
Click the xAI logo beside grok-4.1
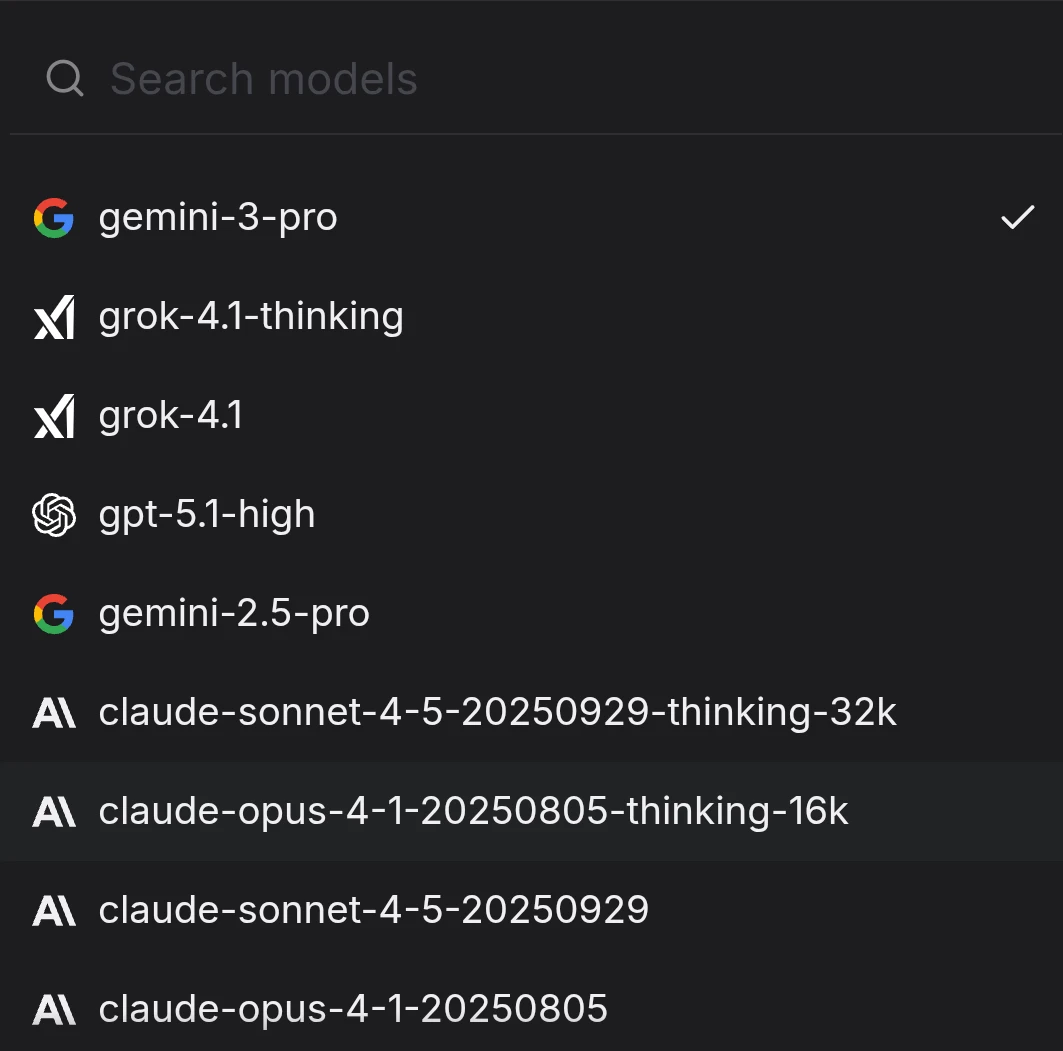click(x=54, y=416)
